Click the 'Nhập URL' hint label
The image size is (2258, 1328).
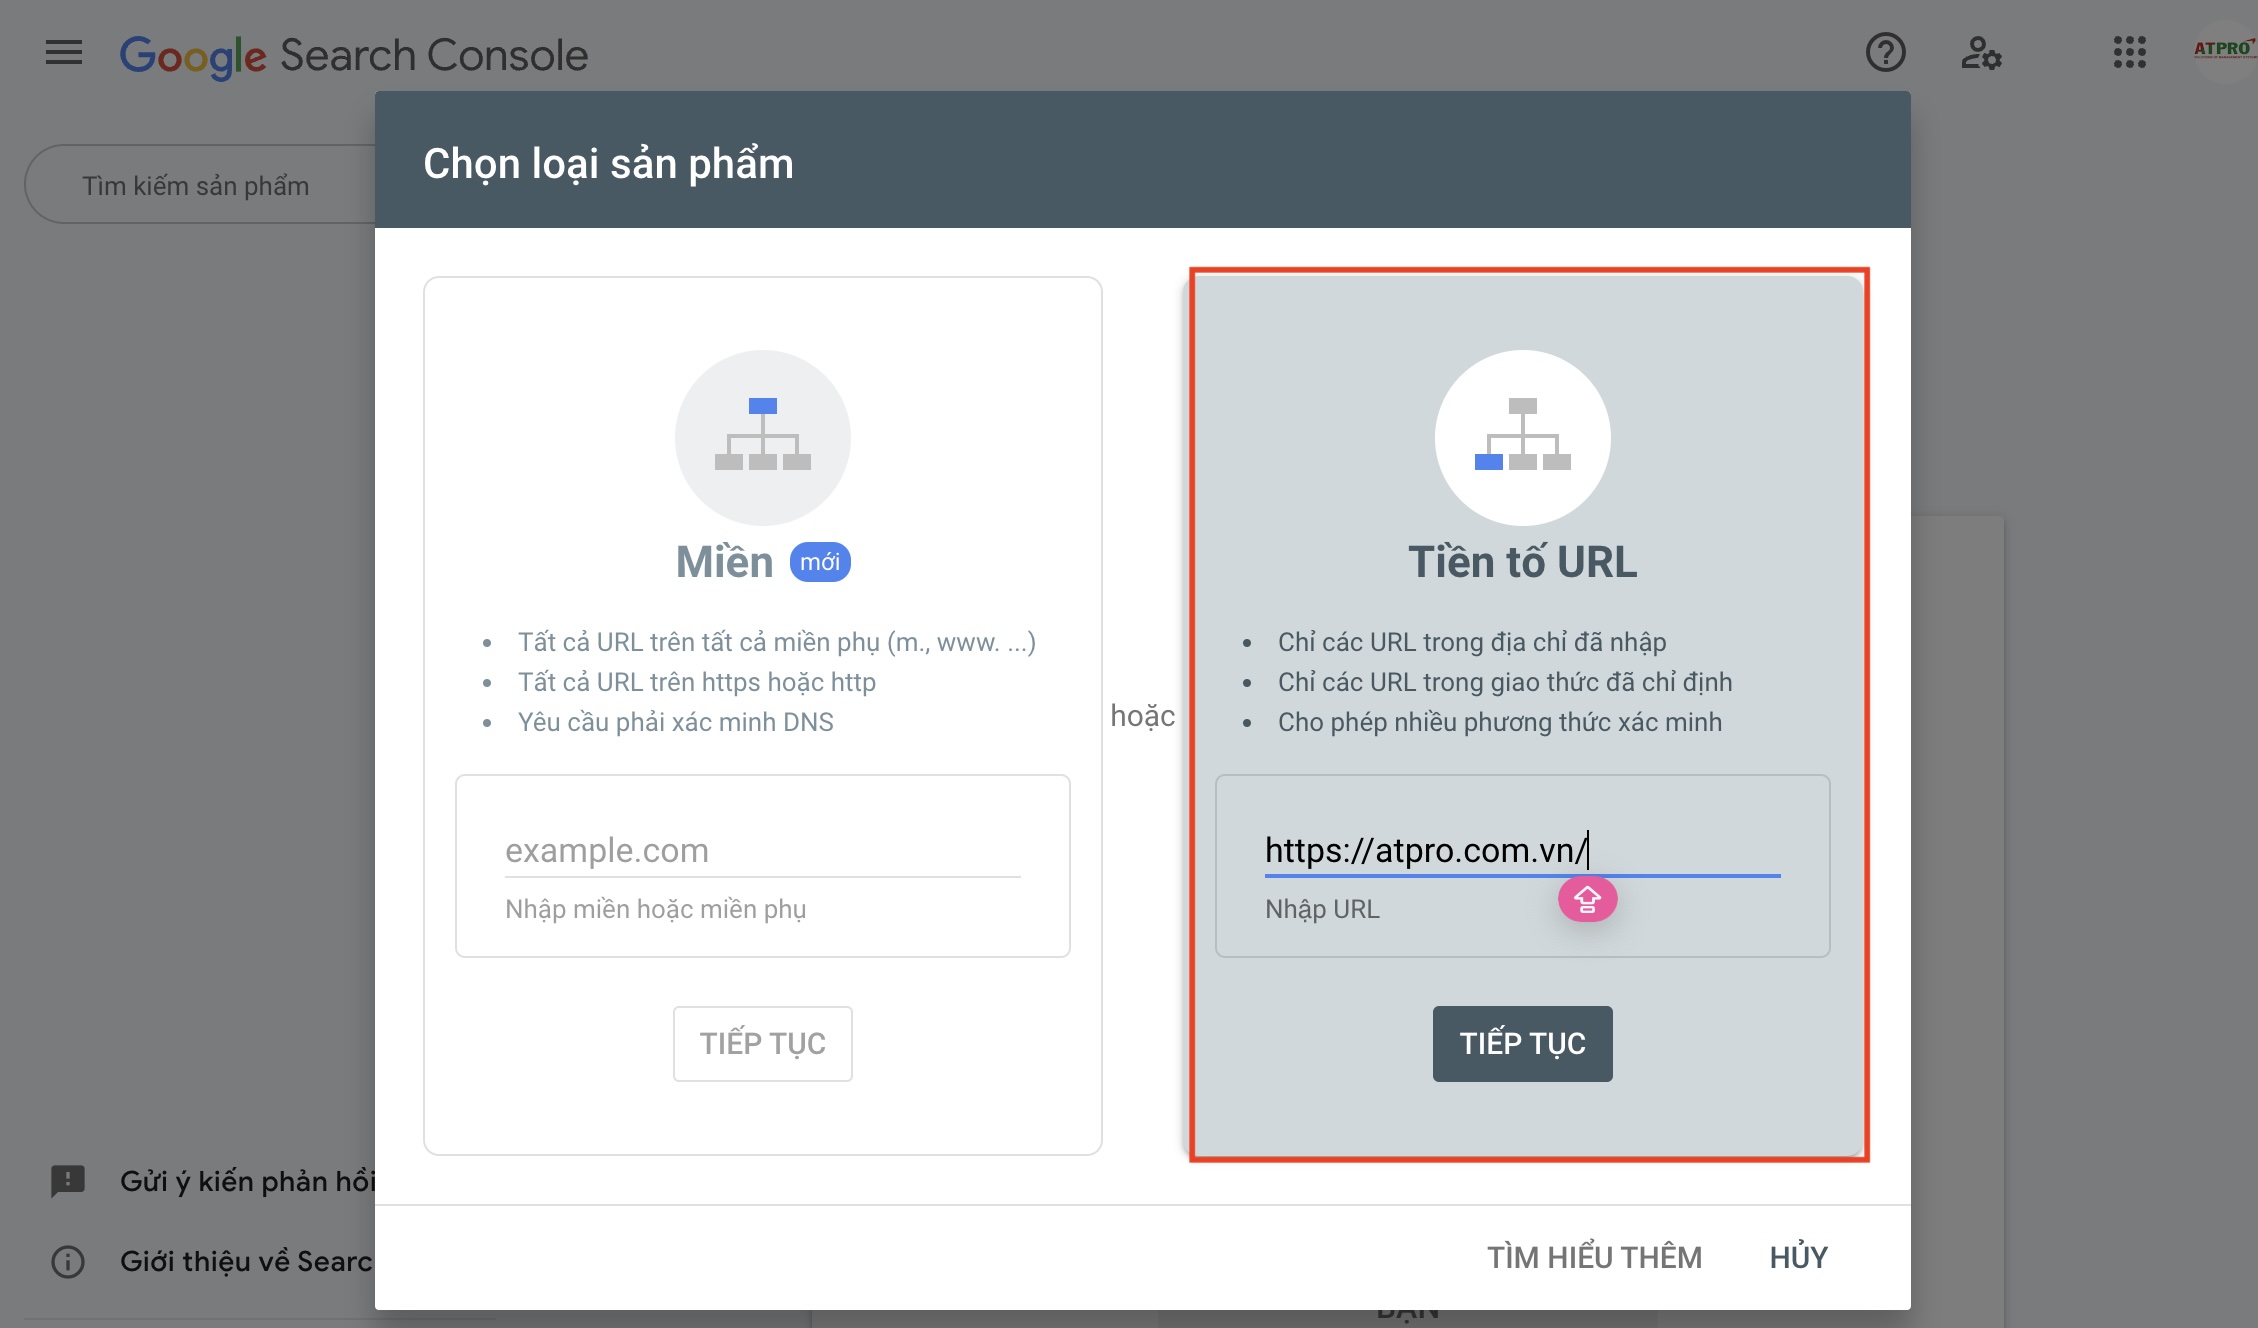1322,909
